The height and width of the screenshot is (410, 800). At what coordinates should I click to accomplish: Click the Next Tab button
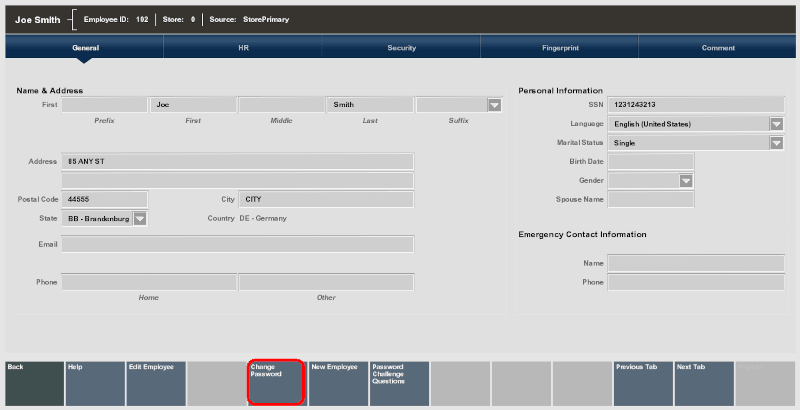[x=704, y=383]
